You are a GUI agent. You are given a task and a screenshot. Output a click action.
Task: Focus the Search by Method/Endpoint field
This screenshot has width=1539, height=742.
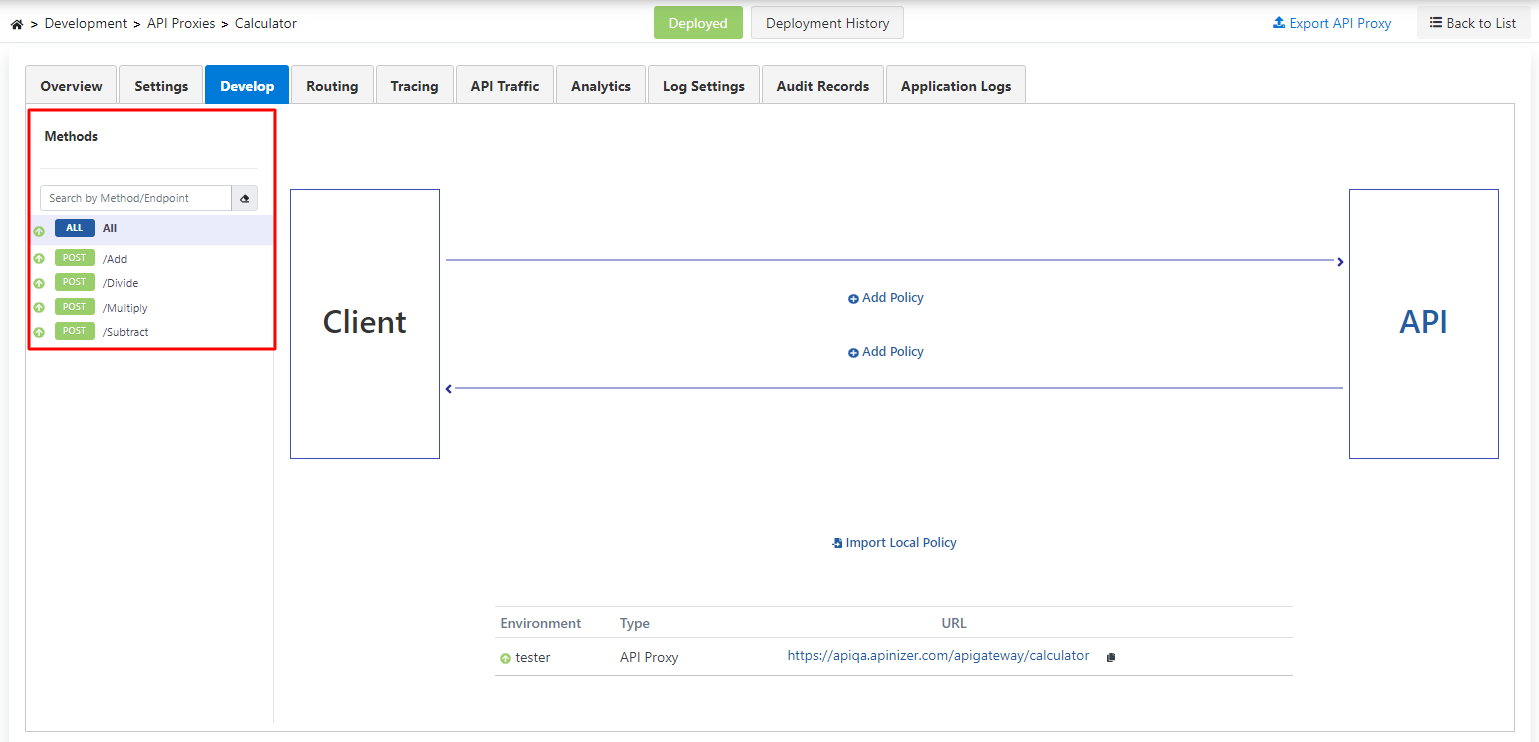pyautogui.click(x=136, y=198)
